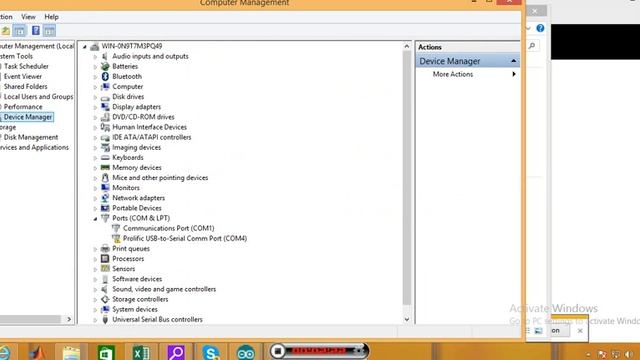Select the Human Interface Devices label
Screen dimensions: 640x360
149,127
